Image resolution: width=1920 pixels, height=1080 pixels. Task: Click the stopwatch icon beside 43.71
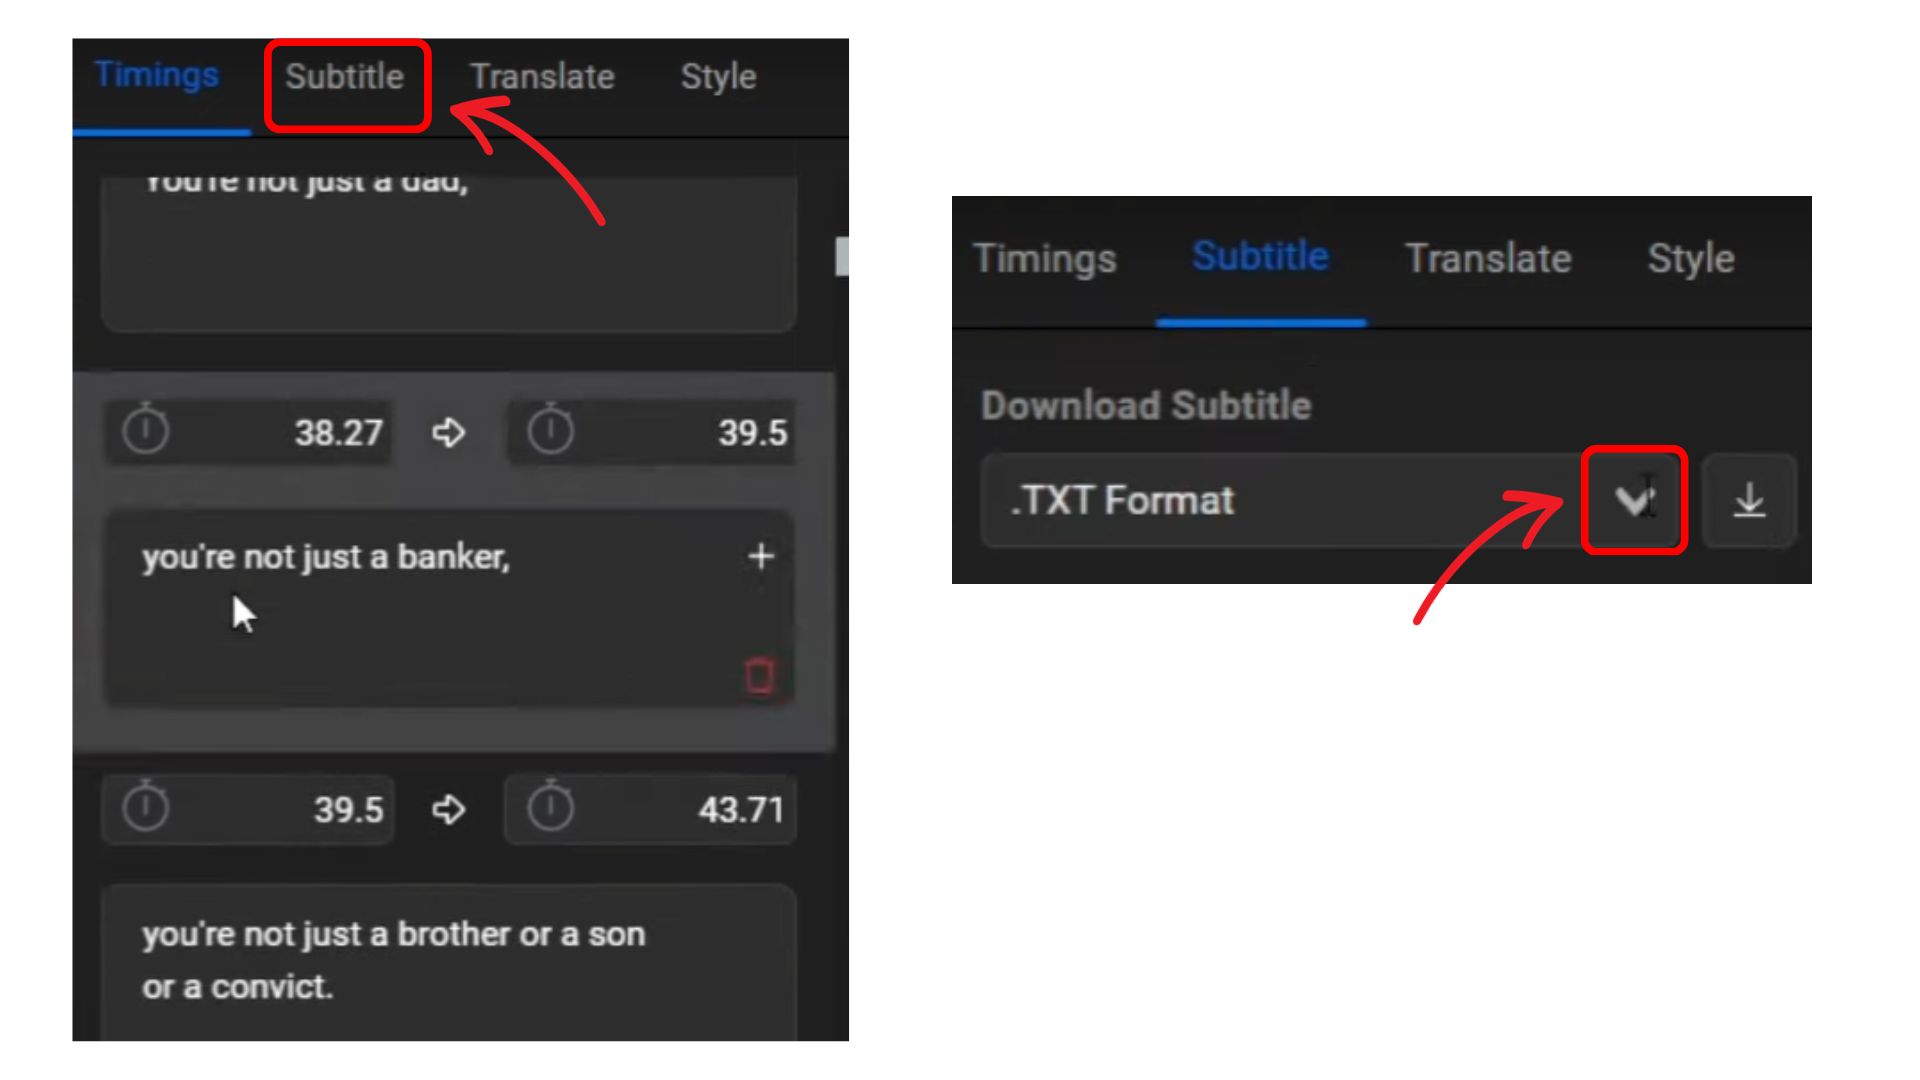[x=551, y=807]
